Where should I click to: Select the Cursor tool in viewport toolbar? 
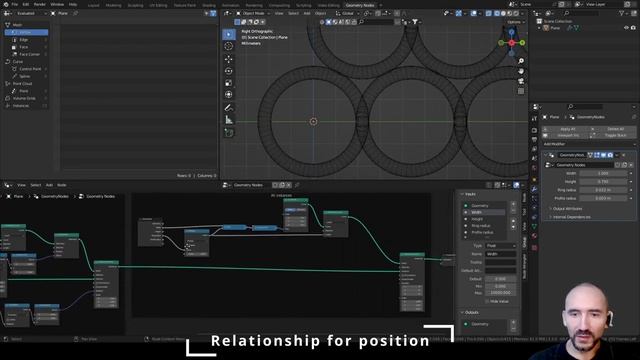(x=229, y=46)
